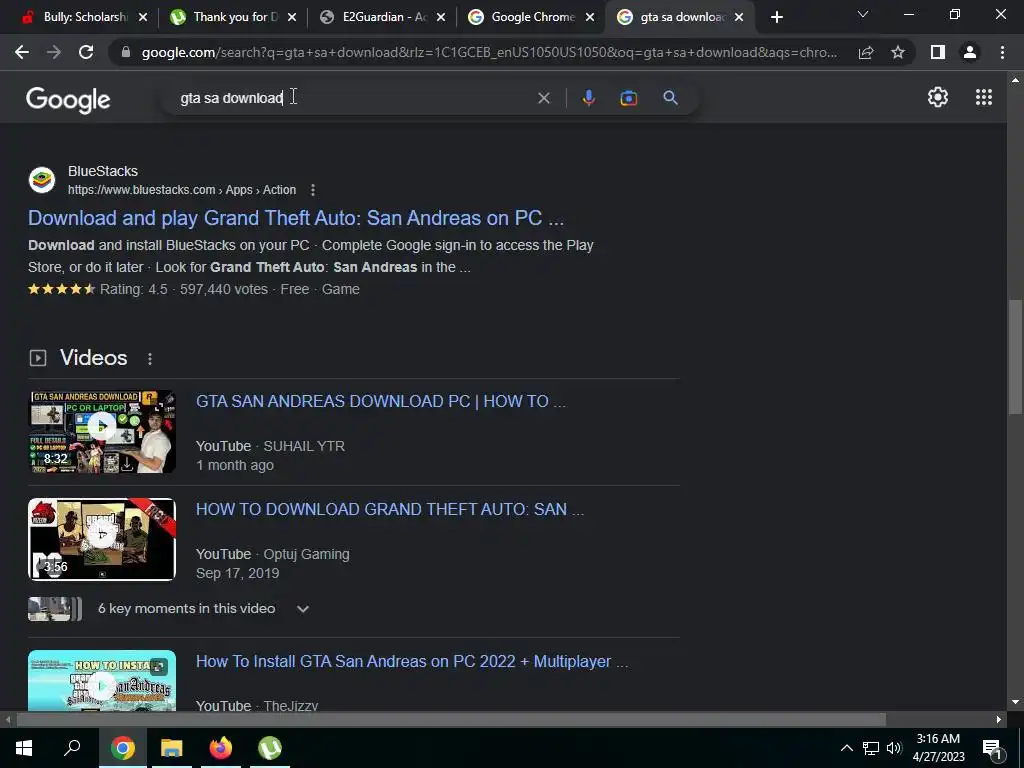Open HOW TO DOWNLOAD GRAND THEFT AUTO link
This screenshot has width=1024, height=768.
click(390, 509)
